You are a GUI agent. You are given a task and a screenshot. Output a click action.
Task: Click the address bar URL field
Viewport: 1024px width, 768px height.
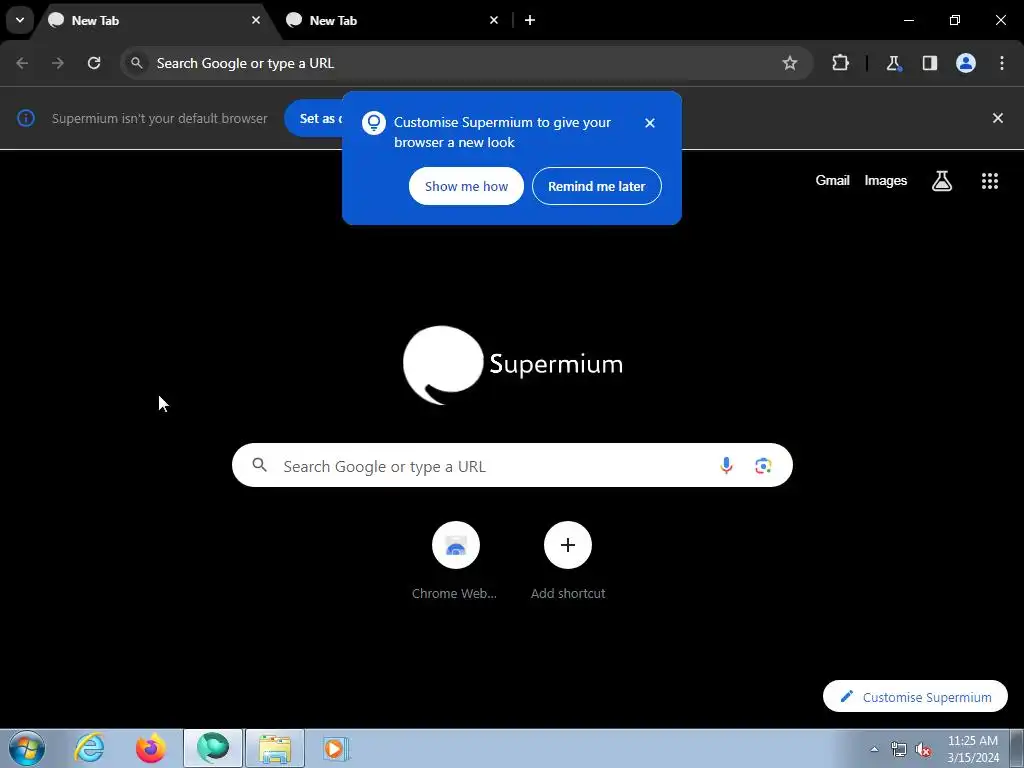[x=466, y=63]
